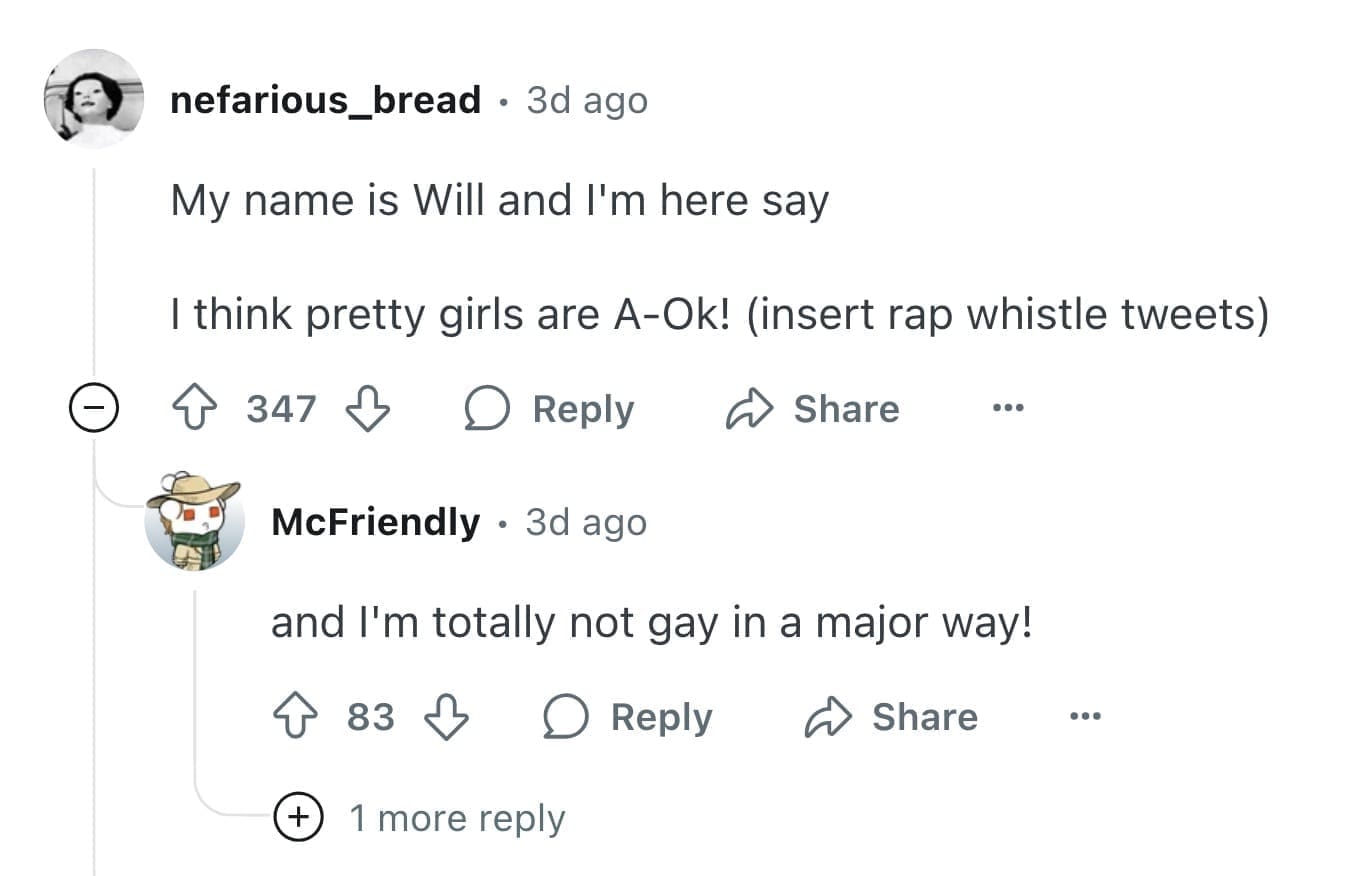Downvote McFriendly's reply
This screenshot has width=1364, height=876.
[447, 718]
